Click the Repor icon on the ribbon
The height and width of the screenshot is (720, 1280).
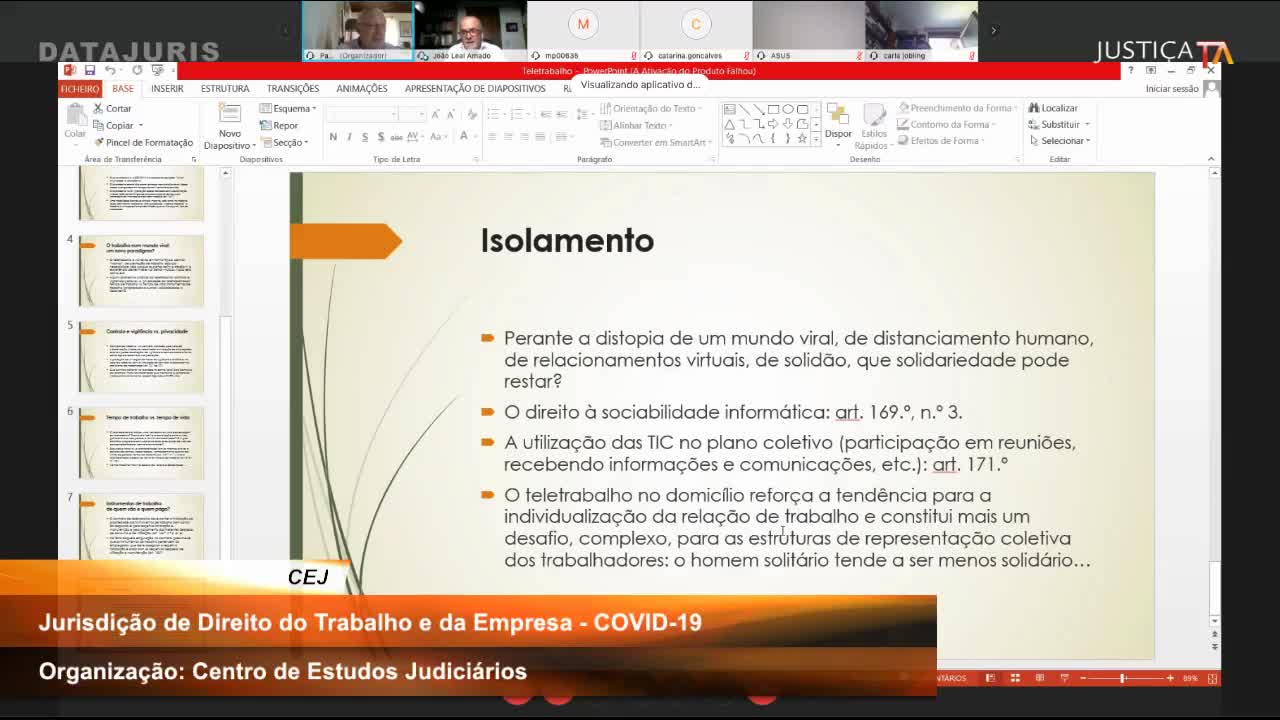pyautogui.click(x=266, y=127)
